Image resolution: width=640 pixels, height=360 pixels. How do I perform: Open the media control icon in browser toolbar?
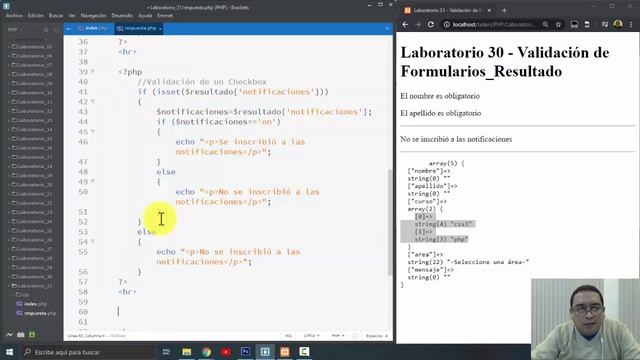604,24
